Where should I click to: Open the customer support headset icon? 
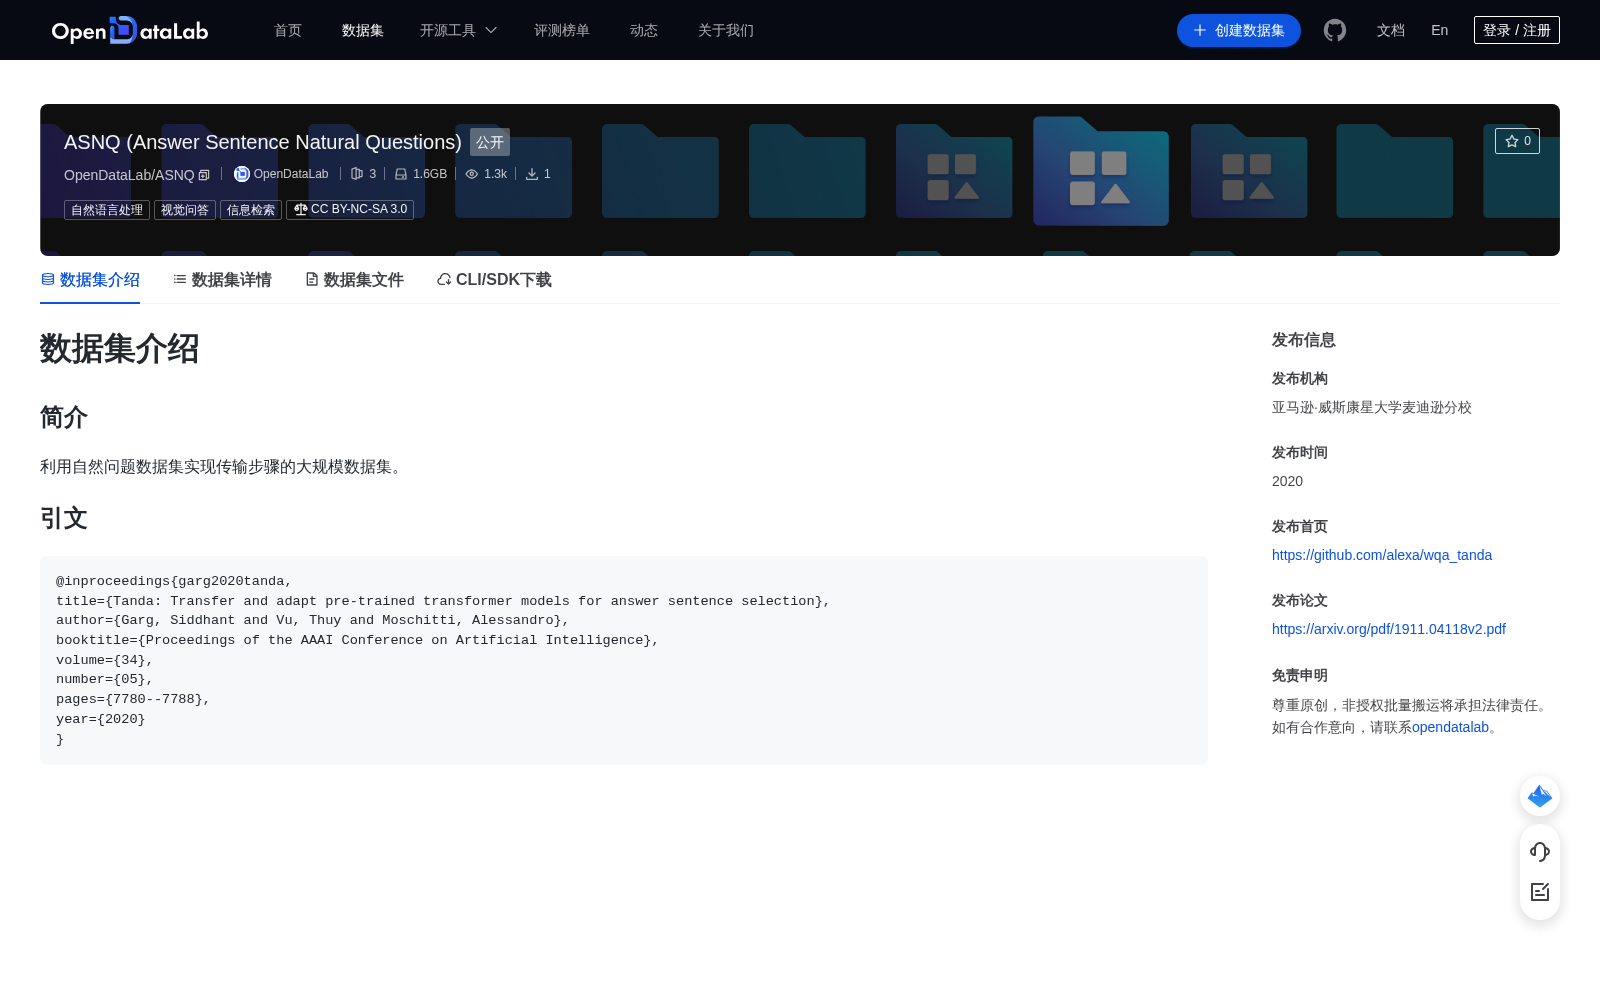pos(1540,851)
